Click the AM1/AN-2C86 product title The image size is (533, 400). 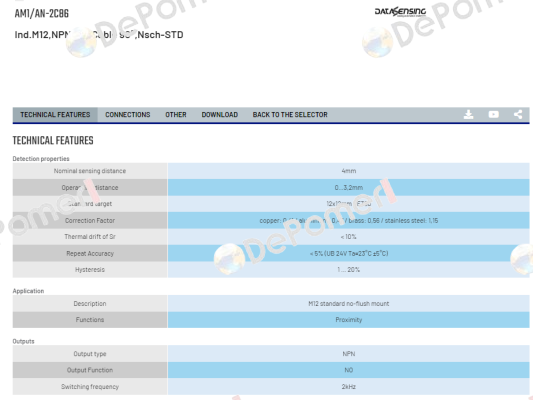click(41, 13)
